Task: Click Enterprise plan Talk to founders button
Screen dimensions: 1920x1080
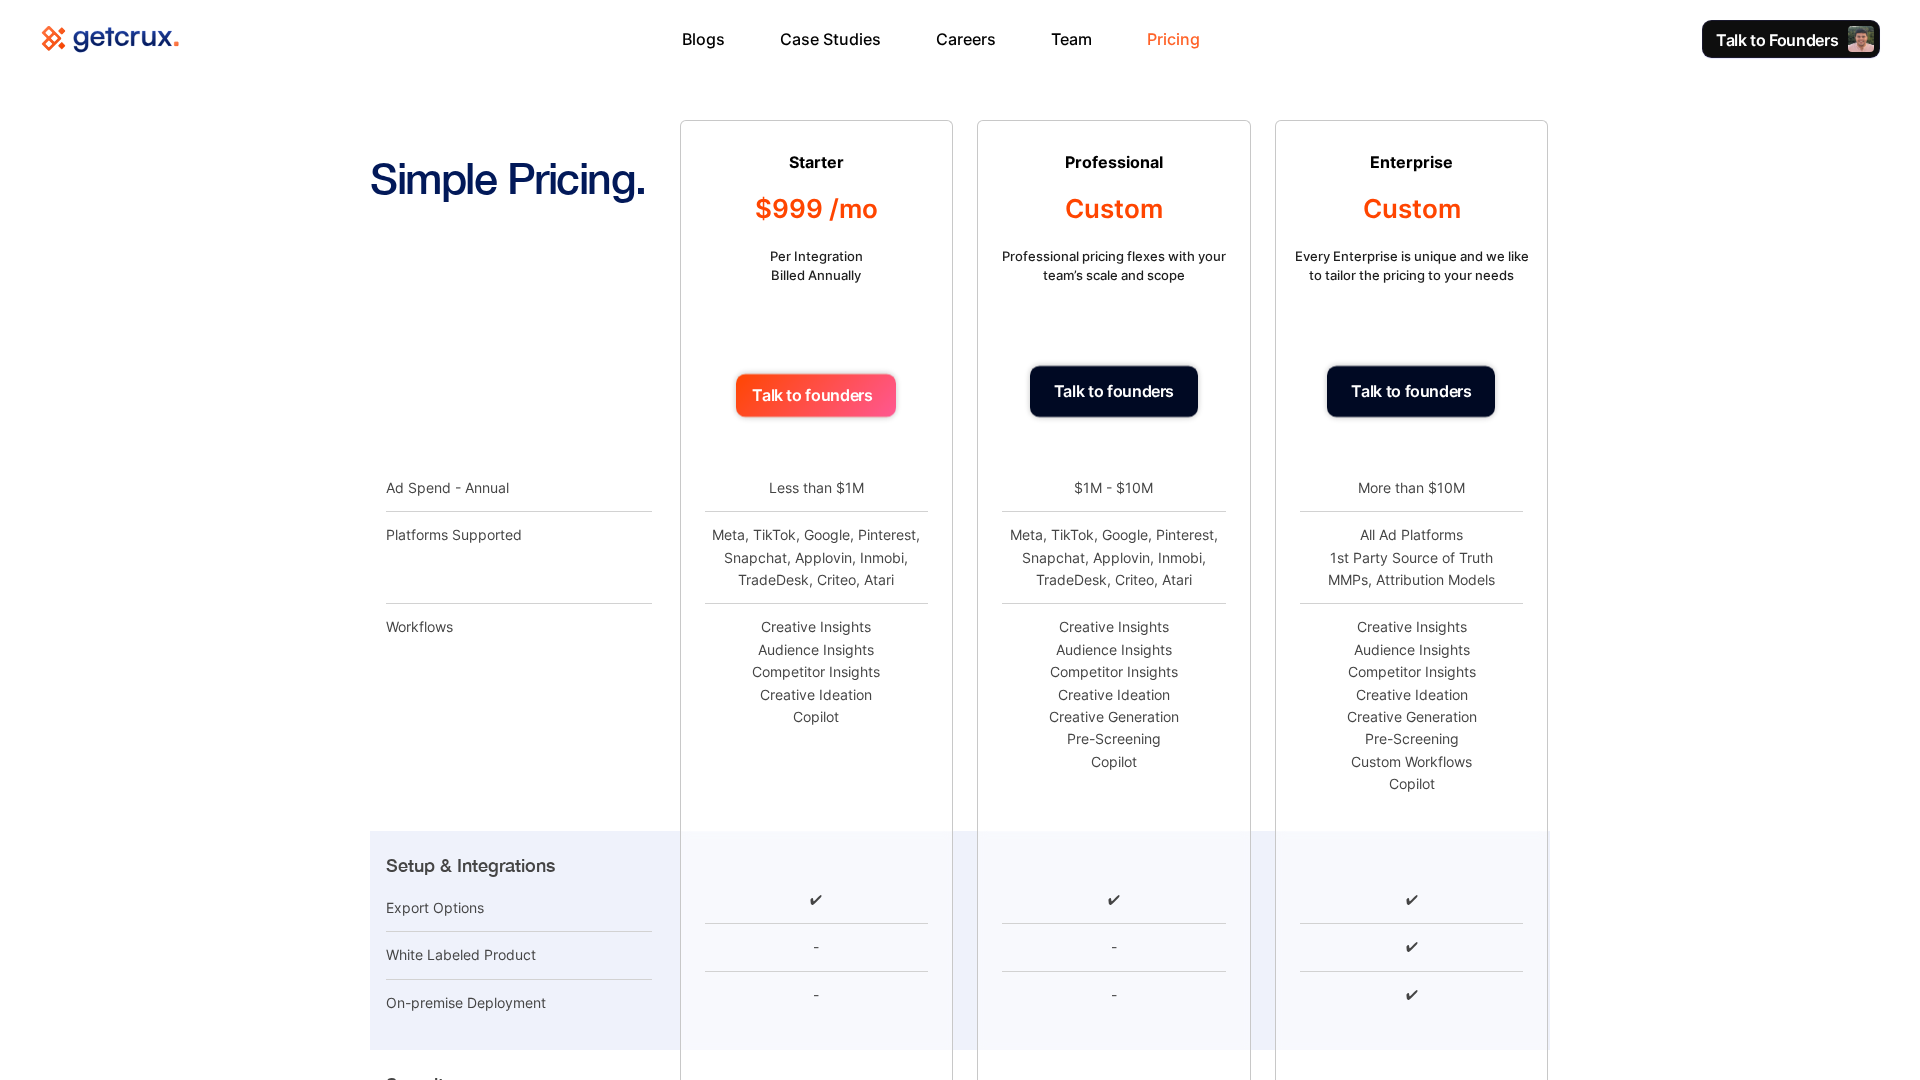Action: tap(1411, 392)
